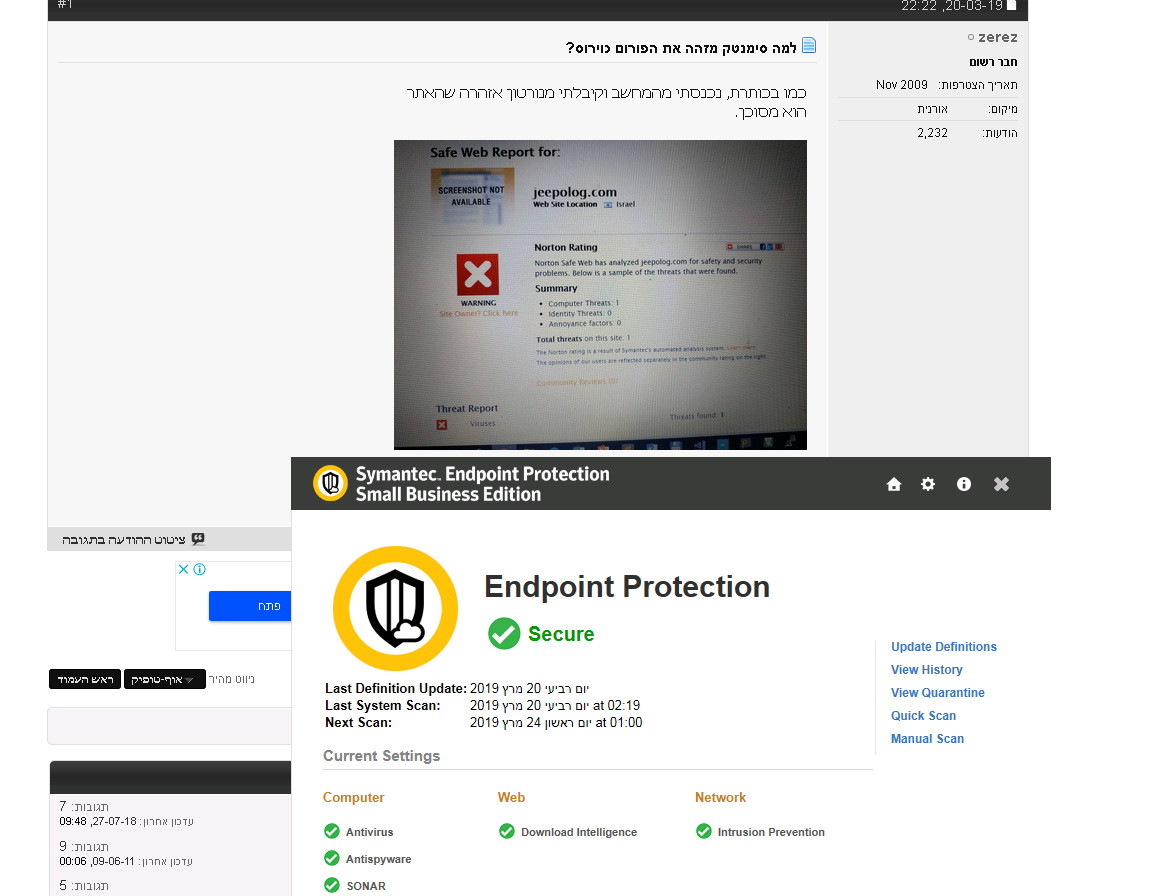This screenshot has width=1154, height=896.
Task: Click the quote reply speech bubble icon
Action: click(x=198, y=539)
